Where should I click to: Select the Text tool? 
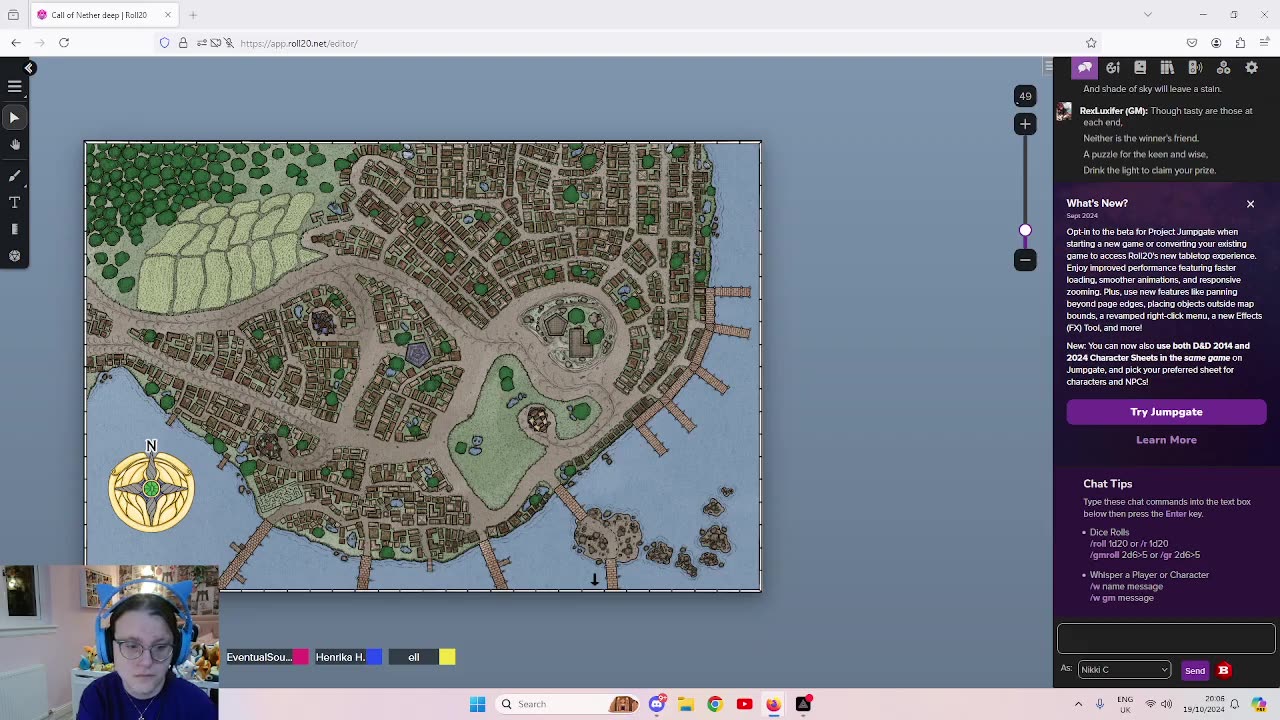click(15, 202)
